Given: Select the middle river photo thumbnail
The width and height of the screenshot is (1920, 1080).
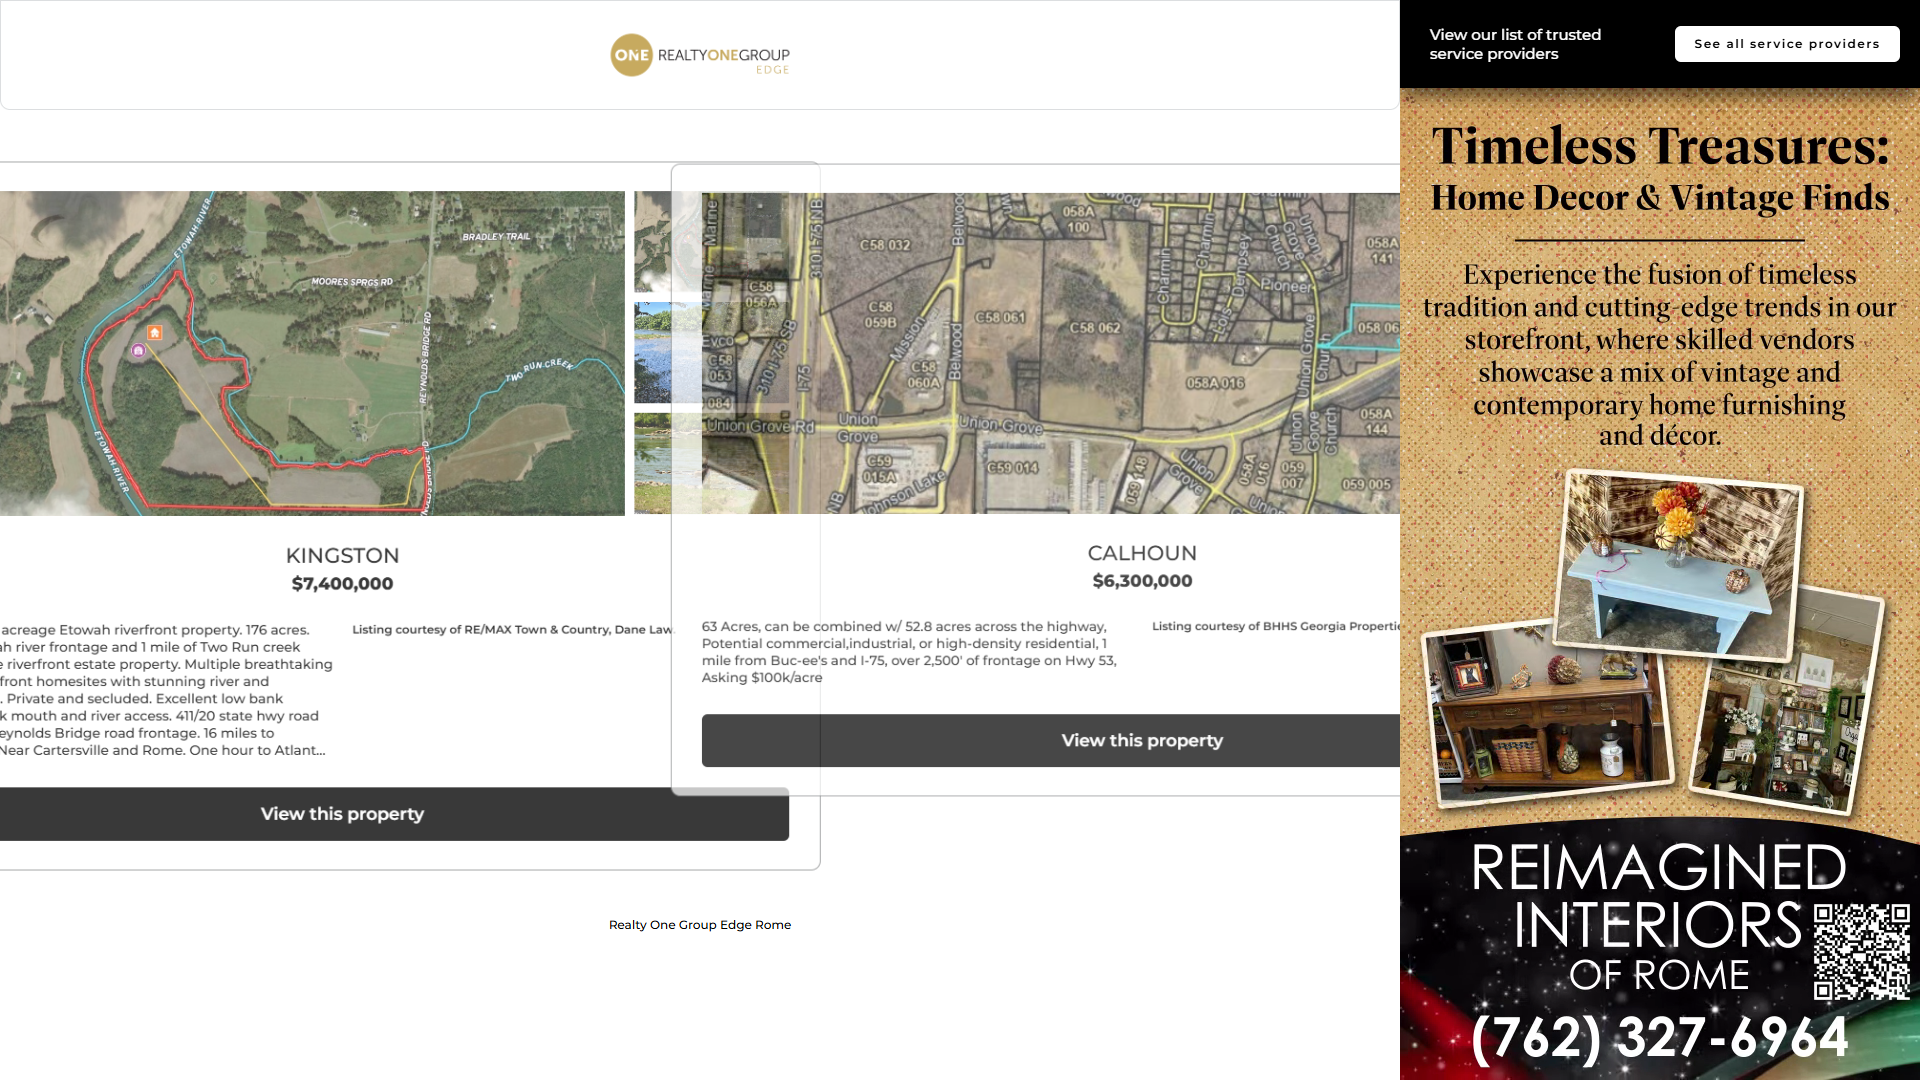Looking at the screenshot, I should [x=653, y=353].
